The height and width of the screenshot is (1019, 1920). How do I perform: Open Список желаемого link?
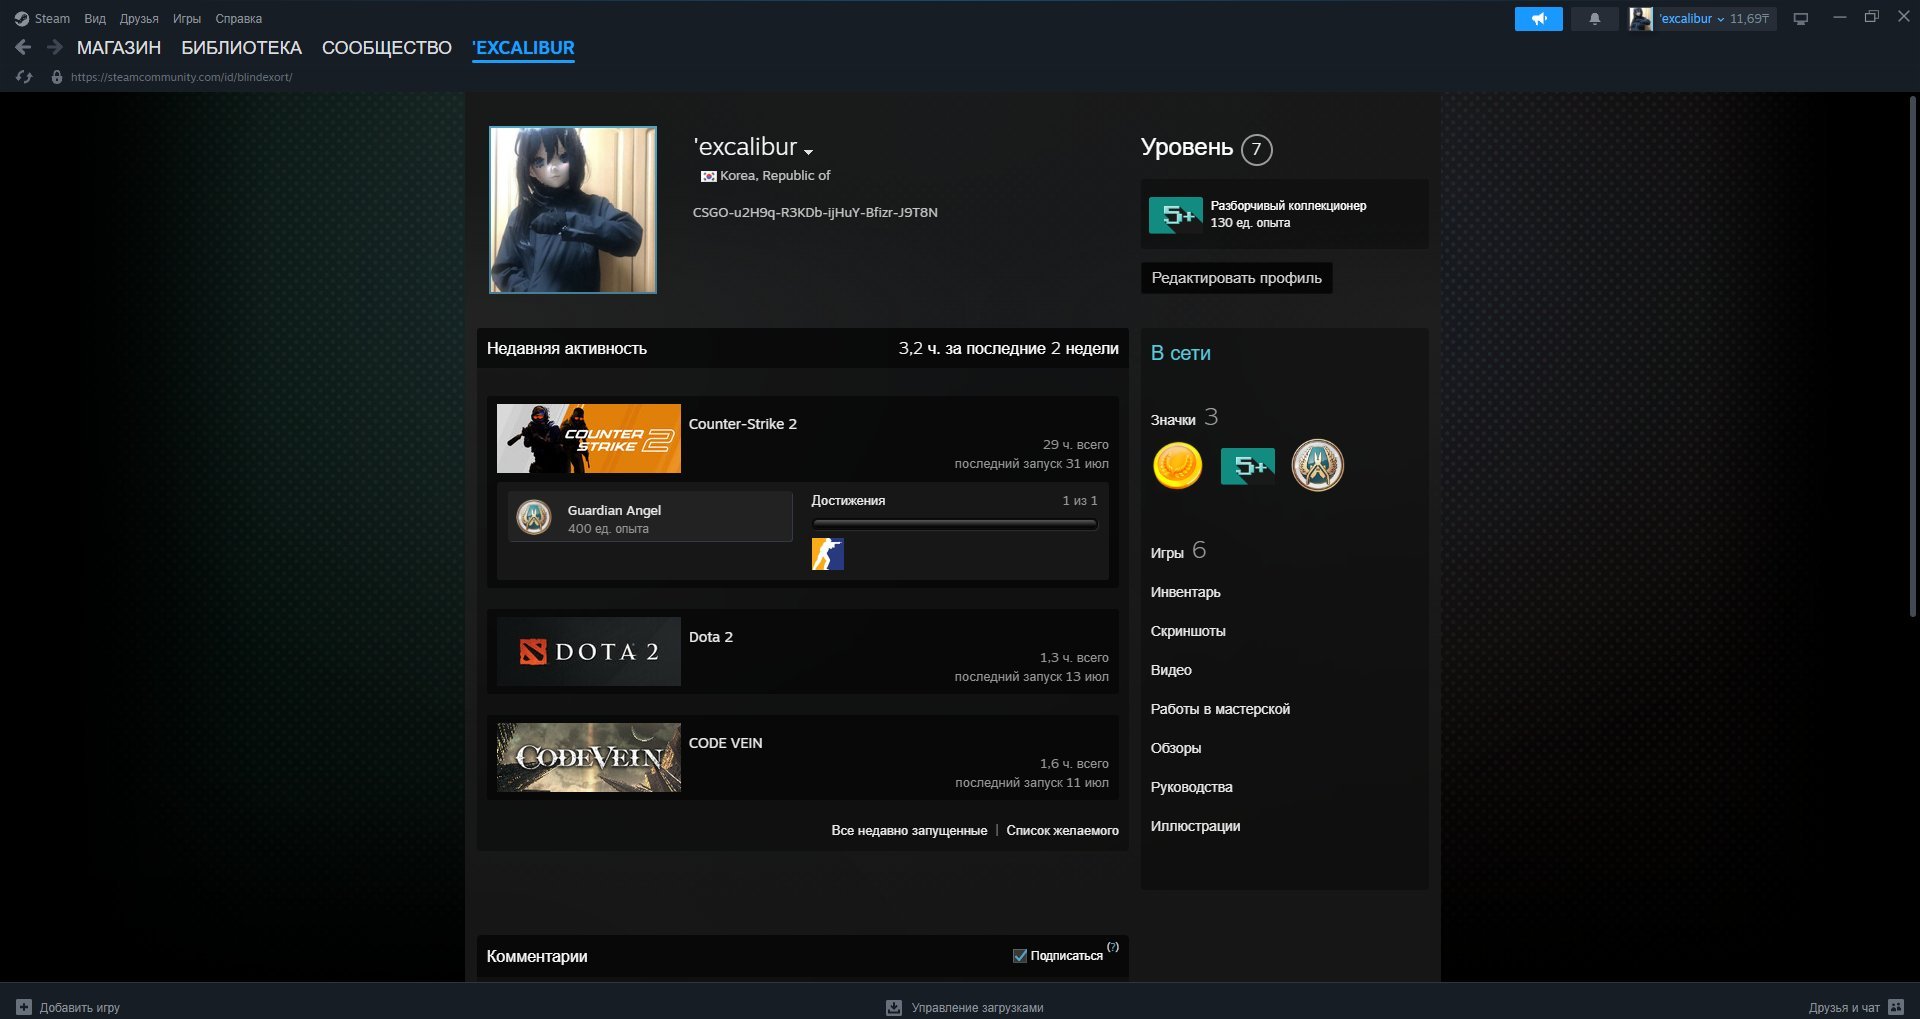1062,831
